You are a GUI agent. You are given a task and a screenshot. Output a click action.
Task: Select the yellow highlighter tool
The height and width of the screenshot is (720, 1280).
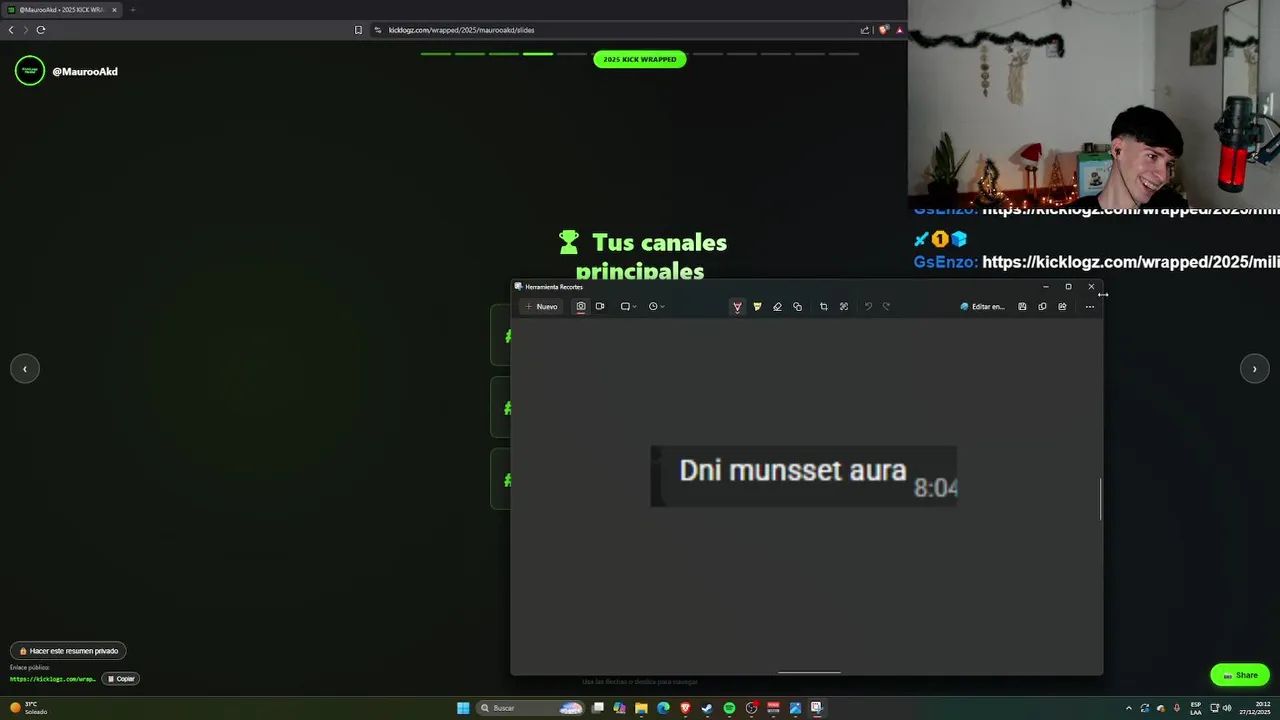click(757, 307)
